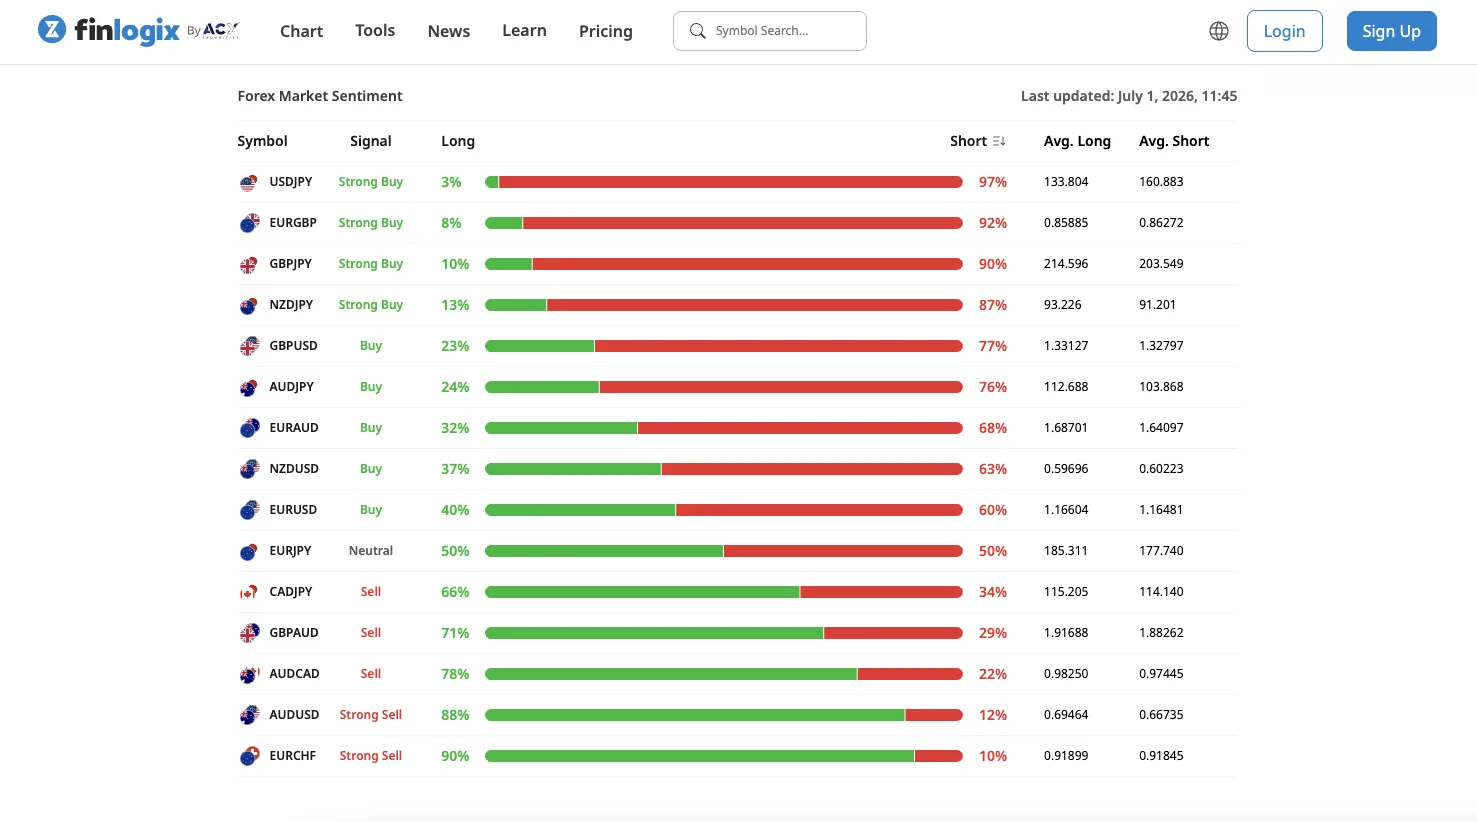Click the 0.97445 average short value

point(1161,674)
